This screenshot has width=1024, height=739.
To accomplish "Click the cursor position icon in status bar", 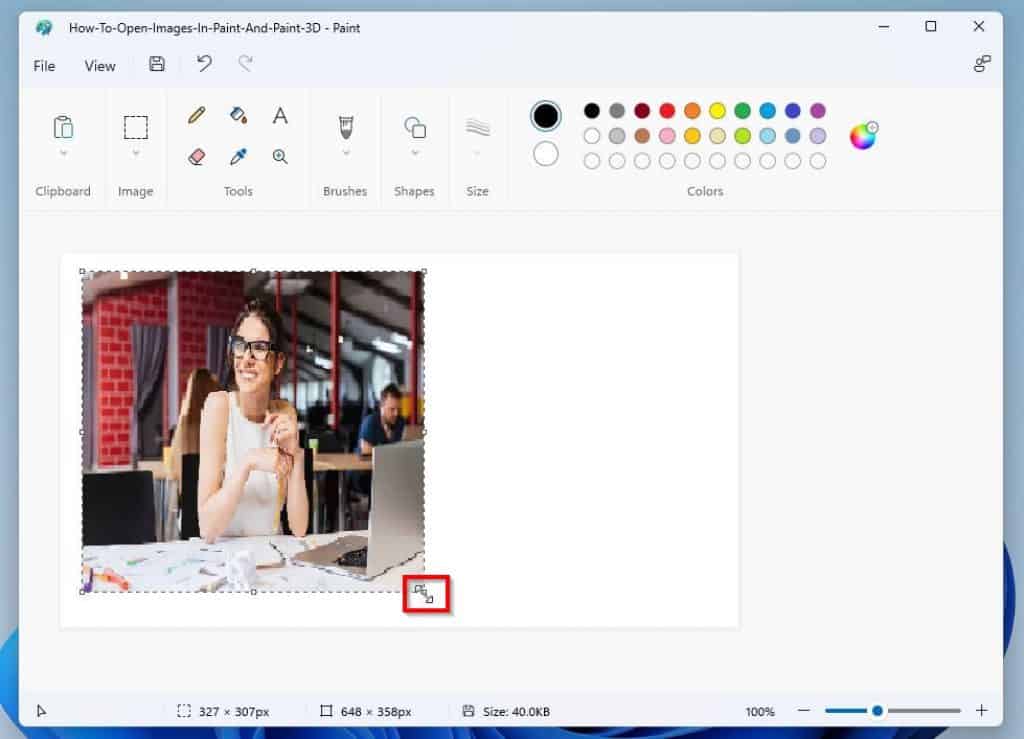I will [x=41, y=711].
